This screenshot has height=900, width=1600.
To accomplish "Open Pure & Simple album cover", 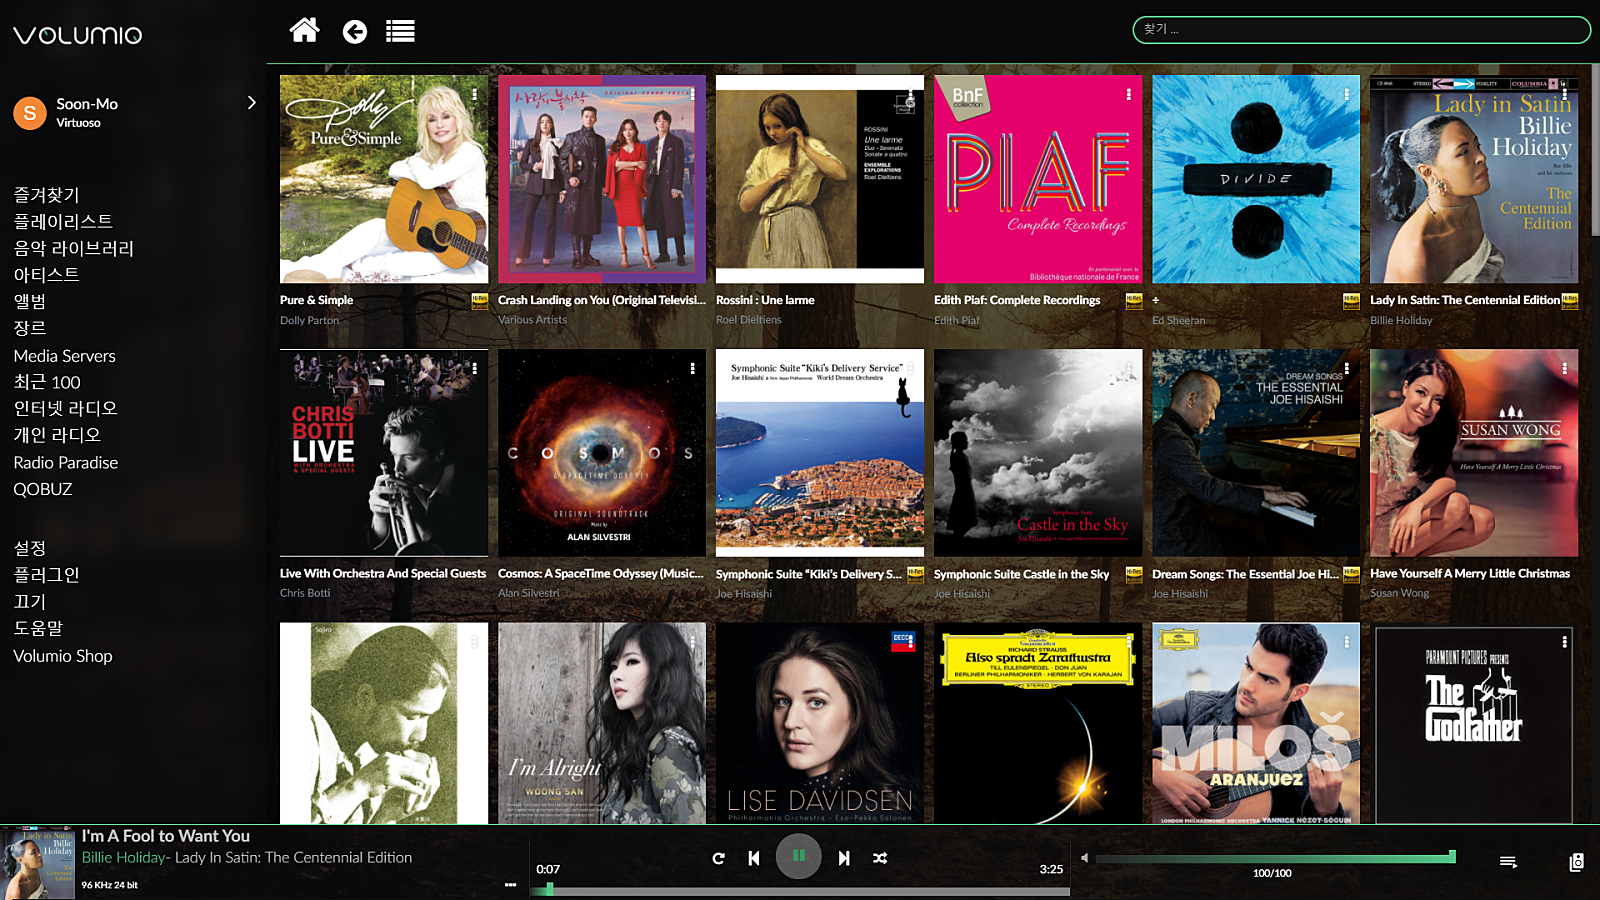I will pos(384,179).
